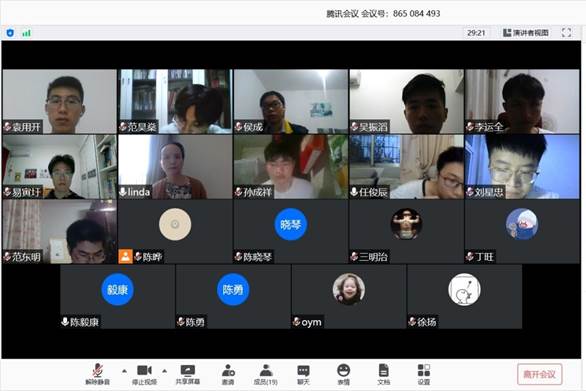This screenshot has width=586, height=391.
Task: Click the green network signal icon
Action: [26, 33]
